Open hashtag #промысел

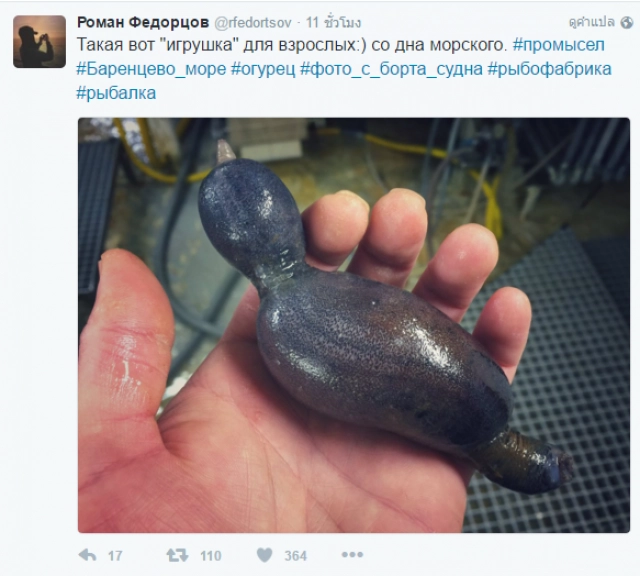(x=558, y=45)
